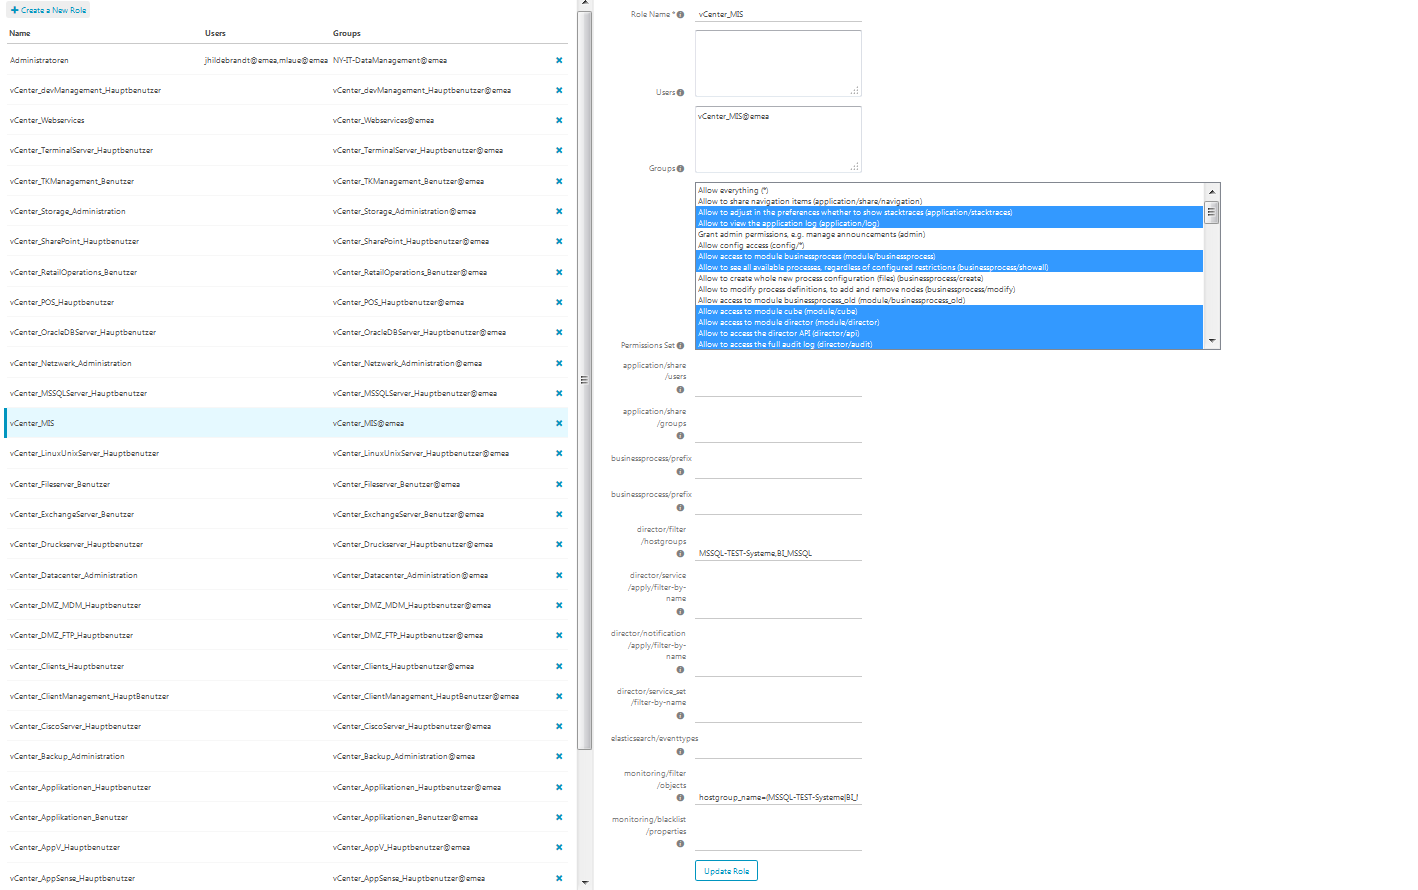Deselect 'Allow access to module director' permission
Viewport: 1418px width, 890px height.
pyautogui.click(x=949, y=322)
